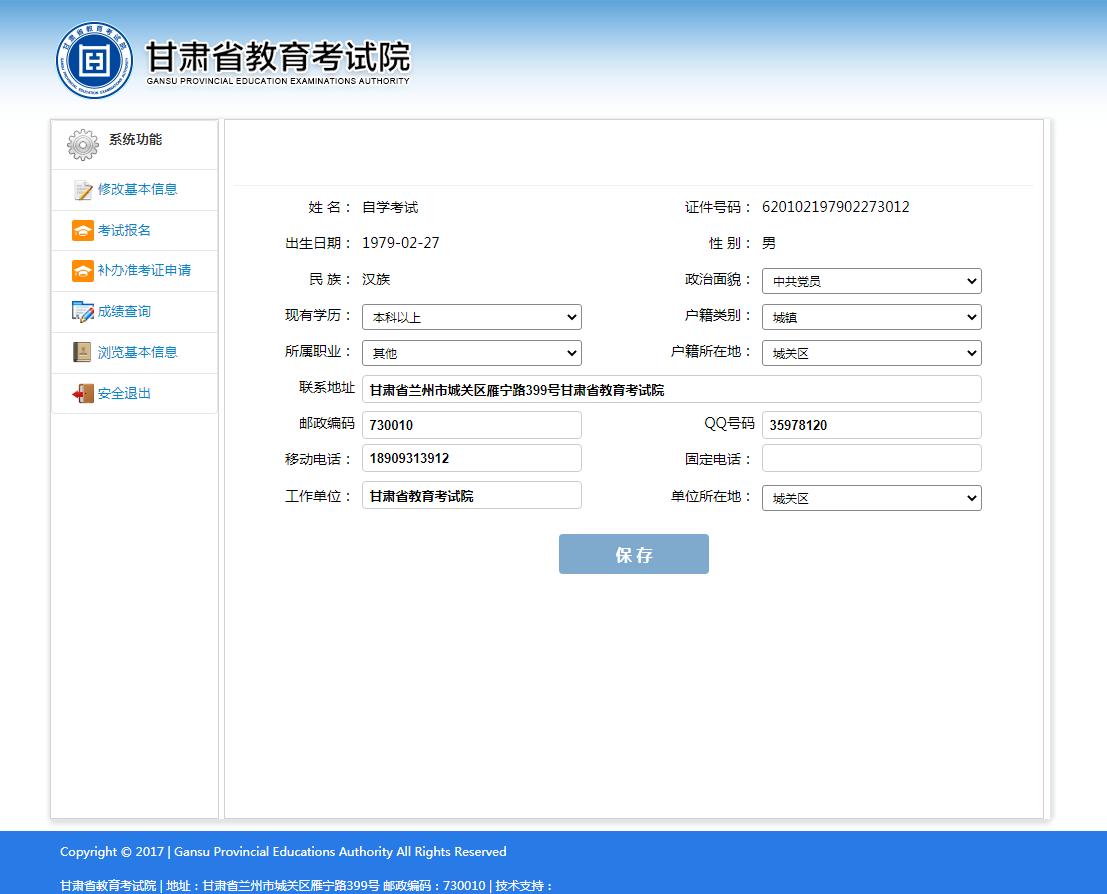The image size is (1107, 894).
Task: Select the 成绩查询 menu item
Action: (124, 312)
